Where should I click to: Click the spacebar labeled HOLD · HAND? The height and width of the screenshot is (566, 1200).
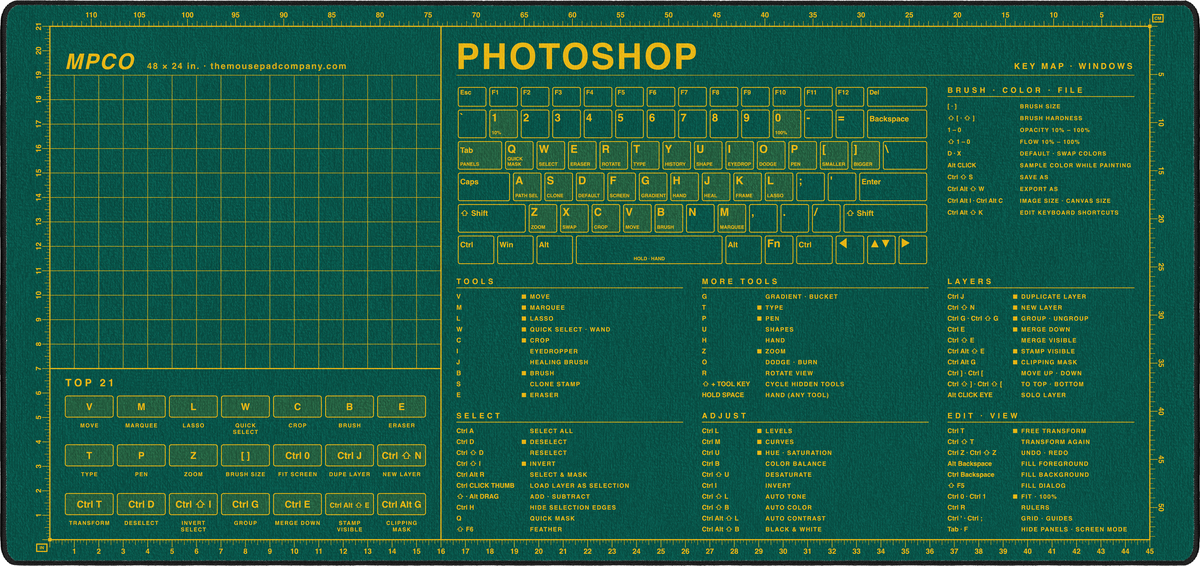pos(648,249)
